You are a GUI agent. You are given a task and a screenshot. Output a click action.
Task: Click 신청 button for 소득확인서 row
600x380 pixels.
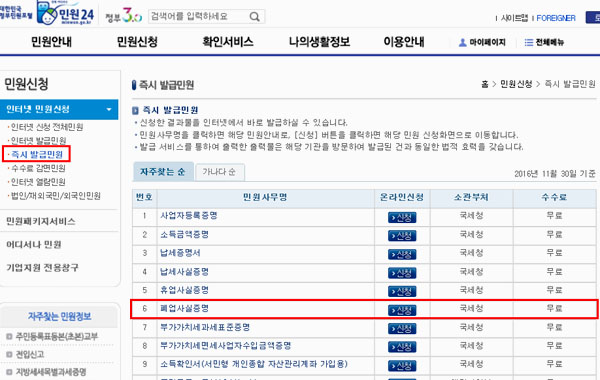click(402, 366)
